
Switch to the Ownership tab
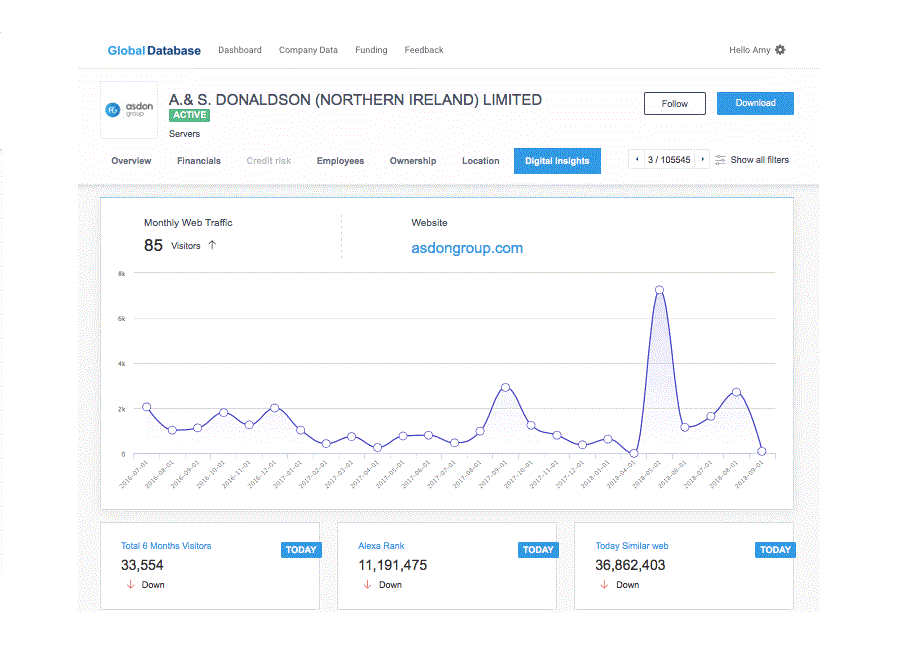tap(413, 161)
